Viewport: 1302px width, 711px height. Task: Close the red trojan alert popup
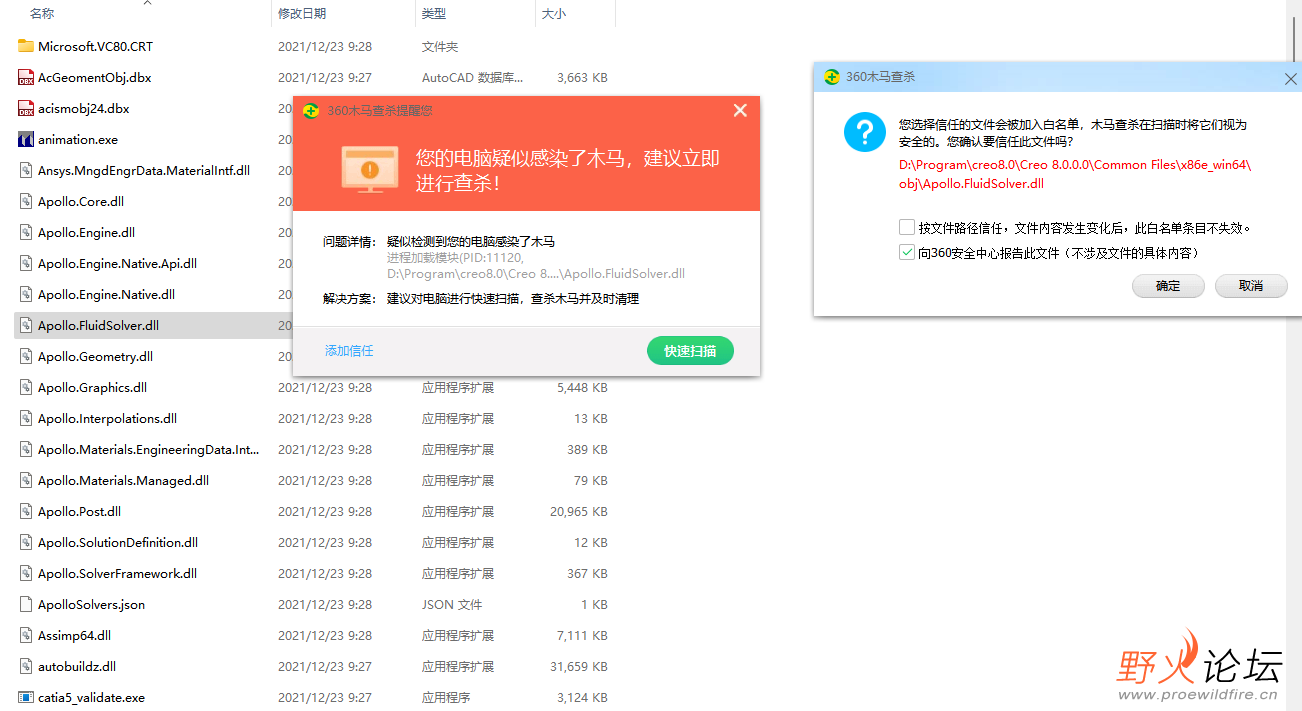coord(740,110)
